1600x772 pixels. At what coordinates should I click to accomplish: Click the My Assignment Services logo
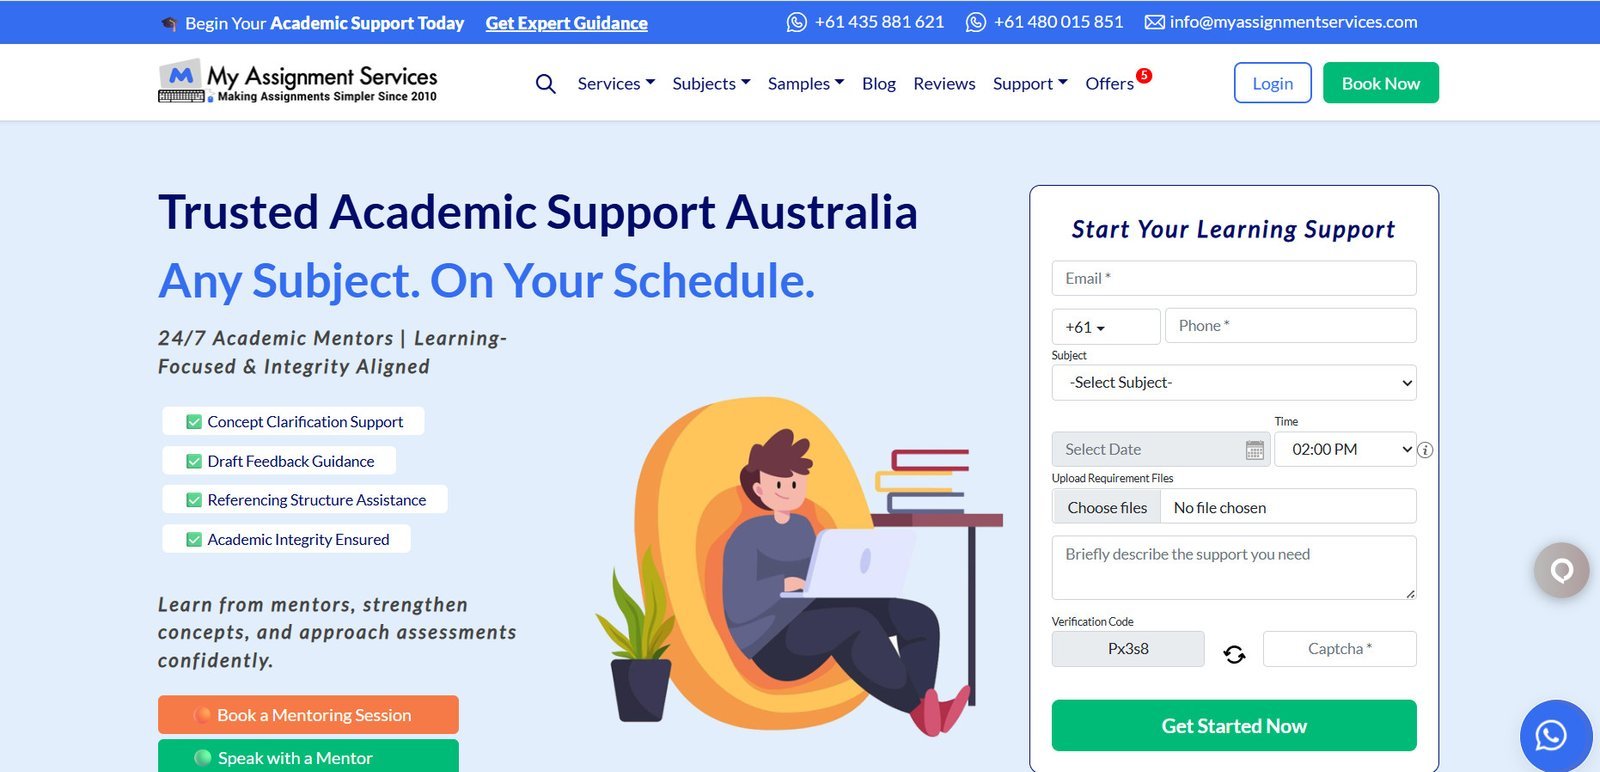(298, 83)
